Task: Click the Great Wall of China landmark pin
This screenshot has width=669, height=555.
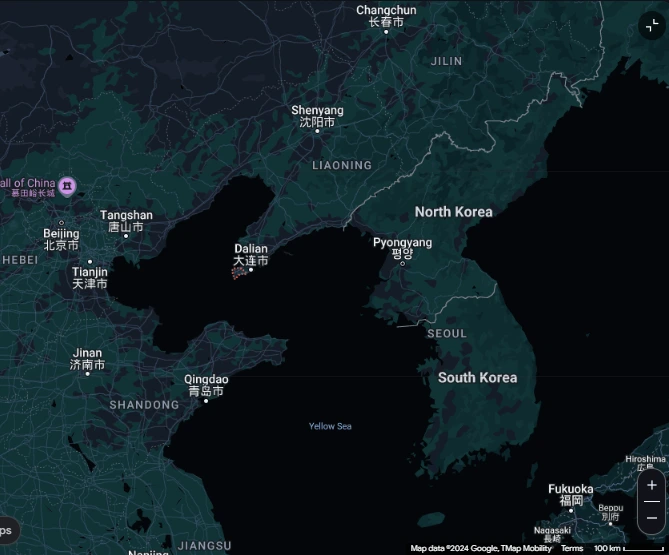Action: pos(67,186)
